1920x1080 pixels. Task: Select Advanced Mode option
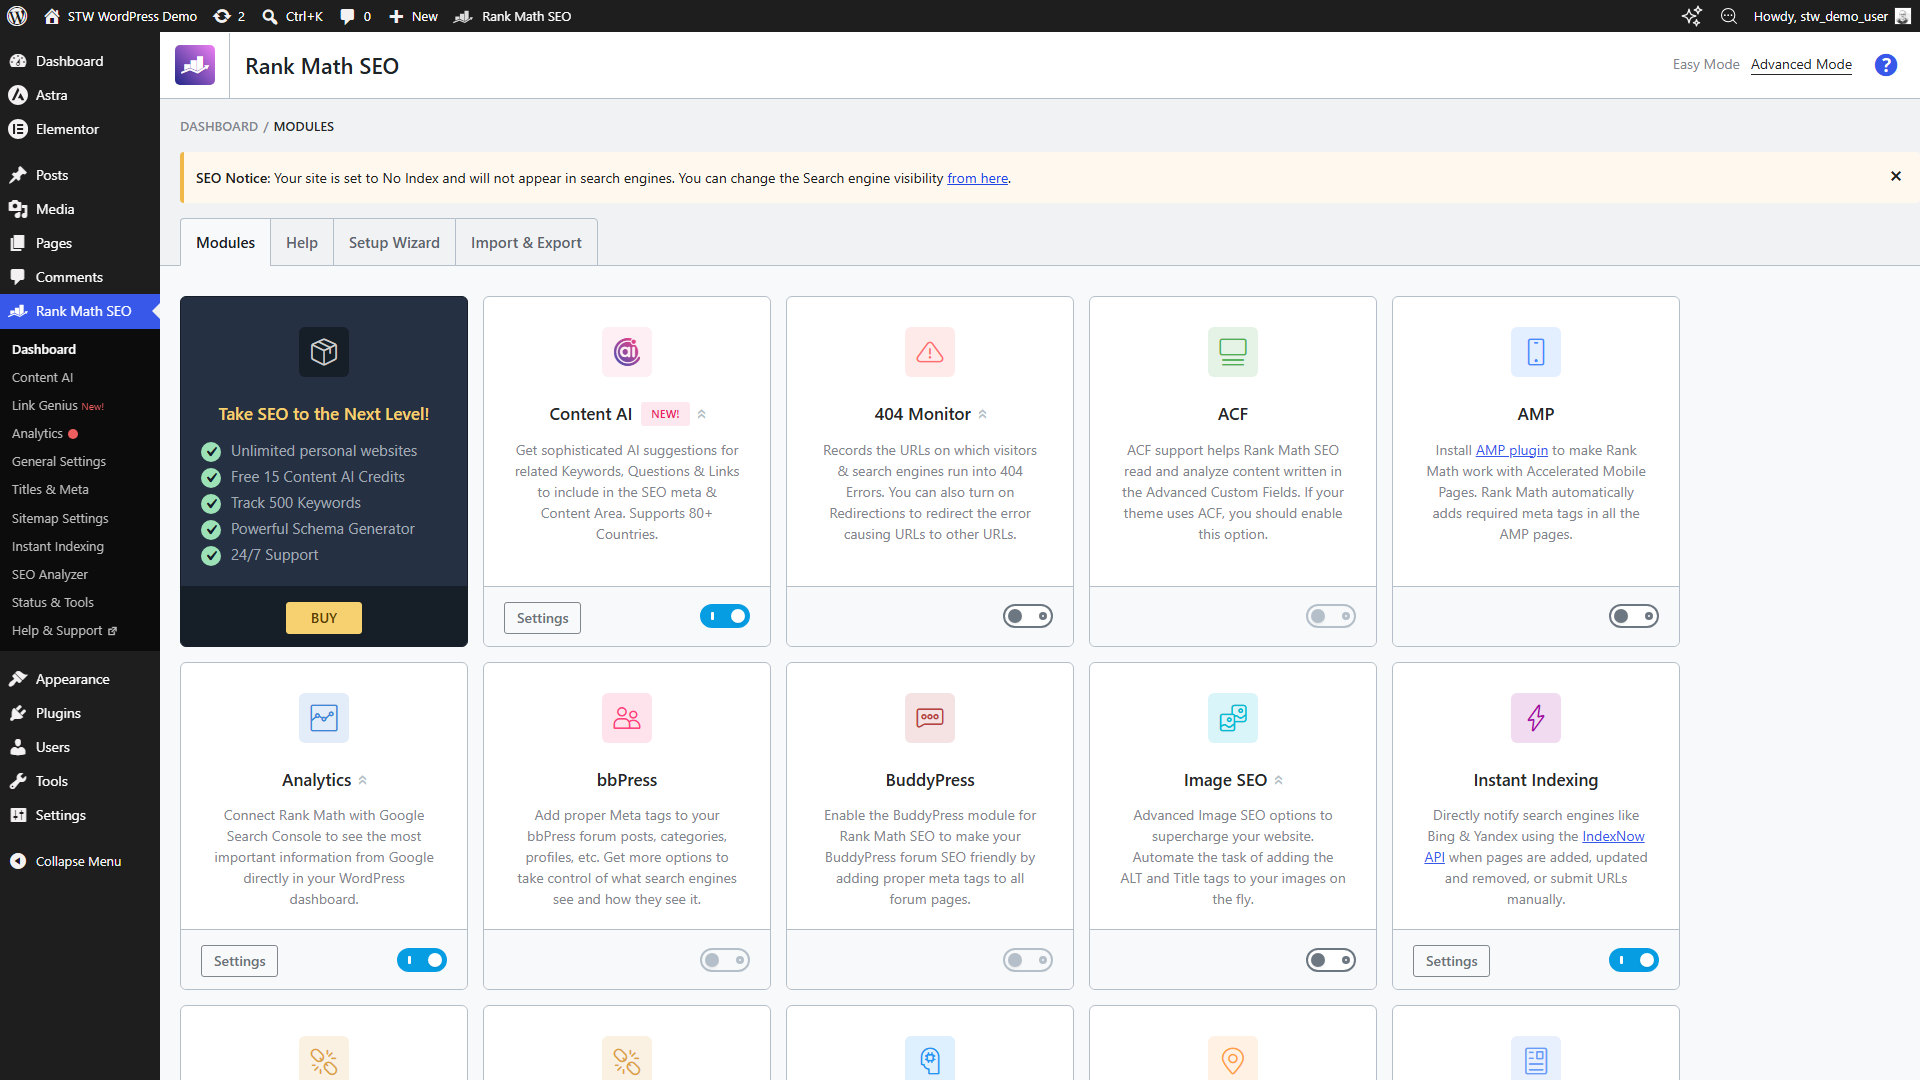(x=1801, y=64)
